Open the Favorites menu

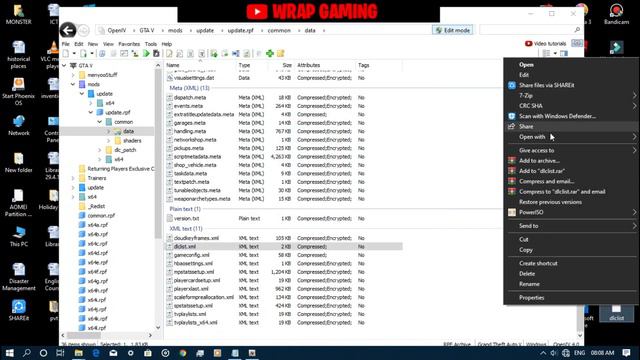coord(129,44)
